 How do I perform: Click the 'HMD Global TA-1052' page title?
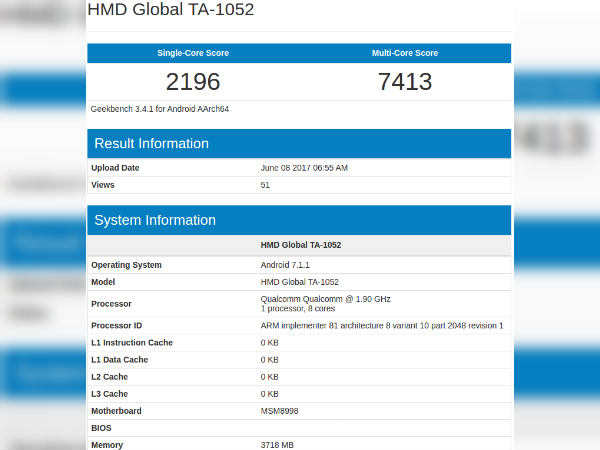click(x=171, y=9)
